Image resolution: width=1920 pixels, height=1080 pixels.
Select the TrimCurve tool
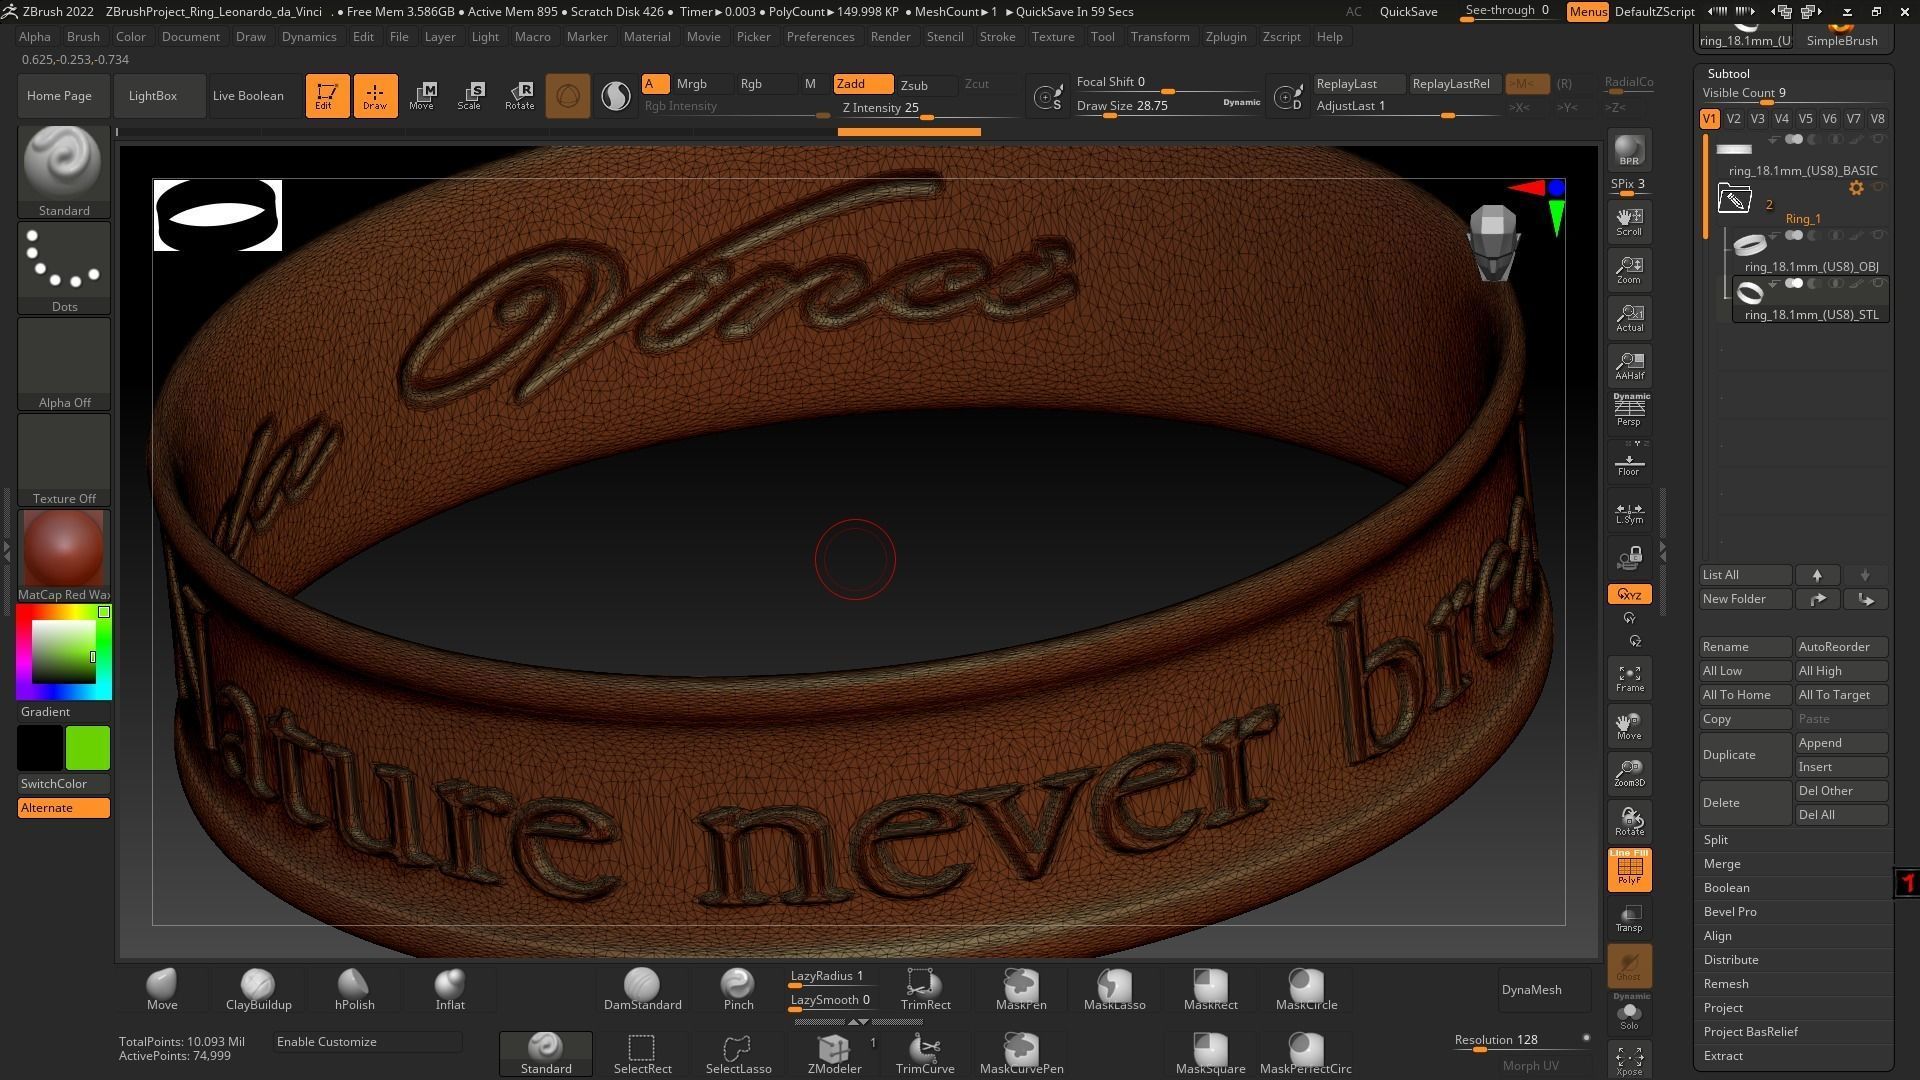(x=925, y=1053)
